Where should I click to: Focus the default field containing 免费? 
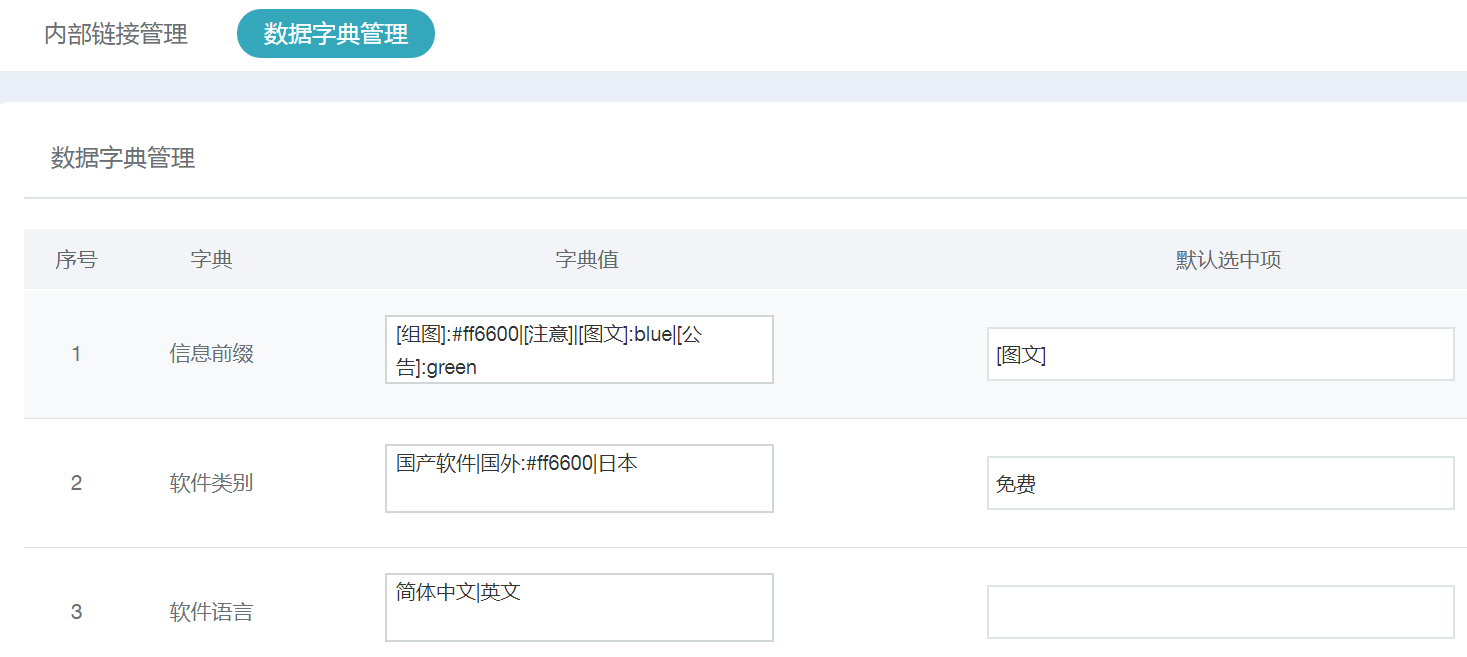(1220, 483)
